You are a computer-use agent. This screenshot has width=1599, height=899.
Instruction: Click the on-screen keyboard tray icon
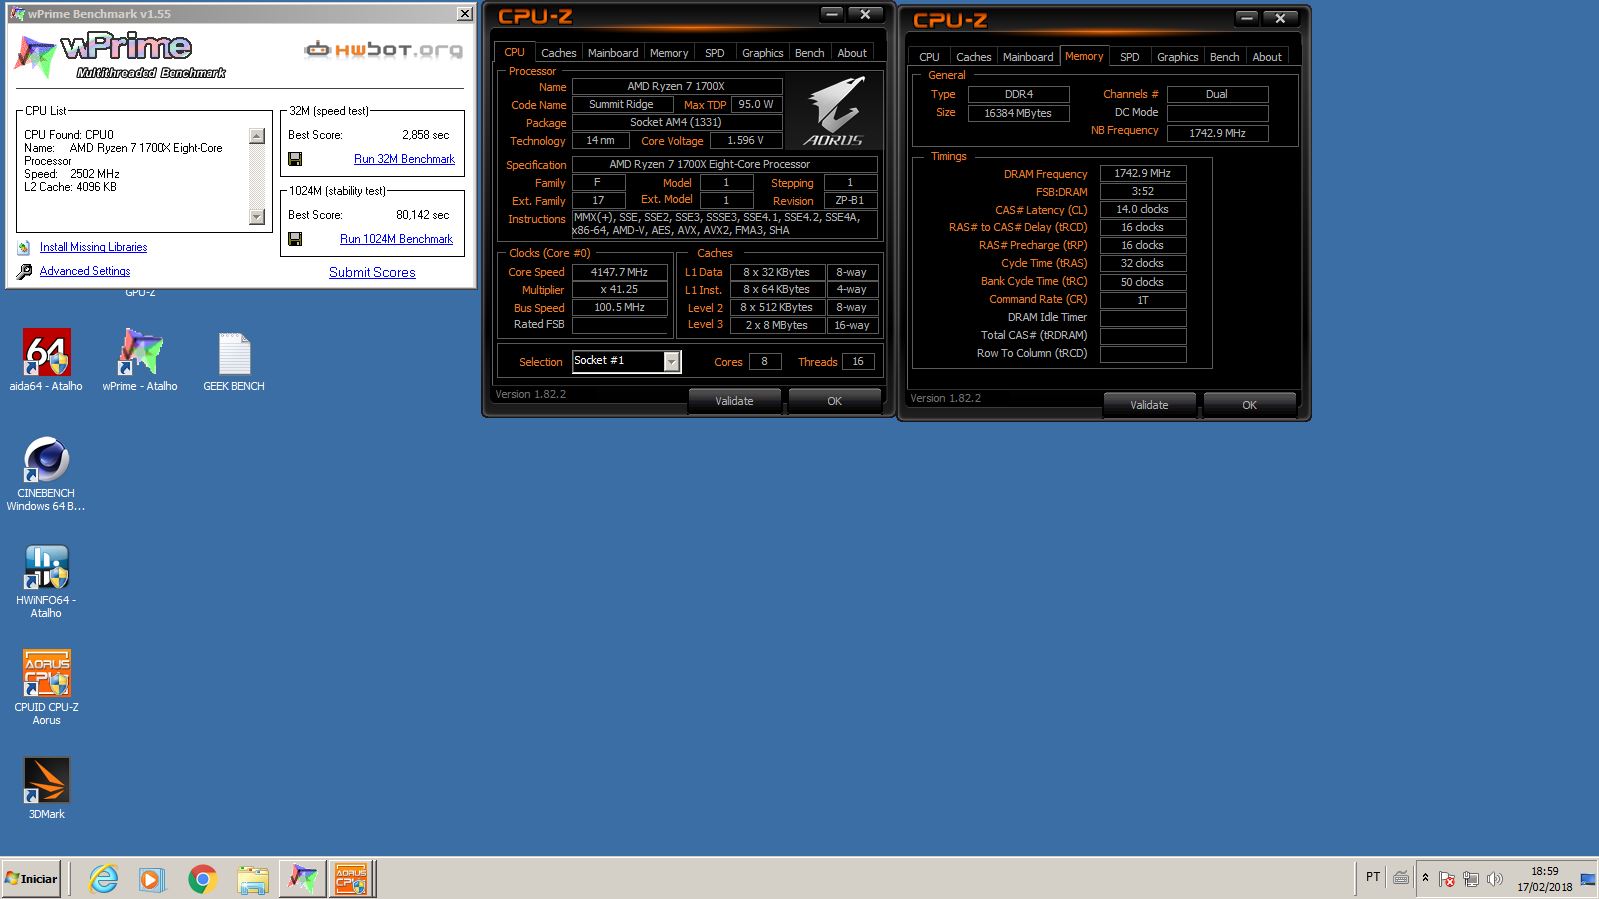point(1401,878)
